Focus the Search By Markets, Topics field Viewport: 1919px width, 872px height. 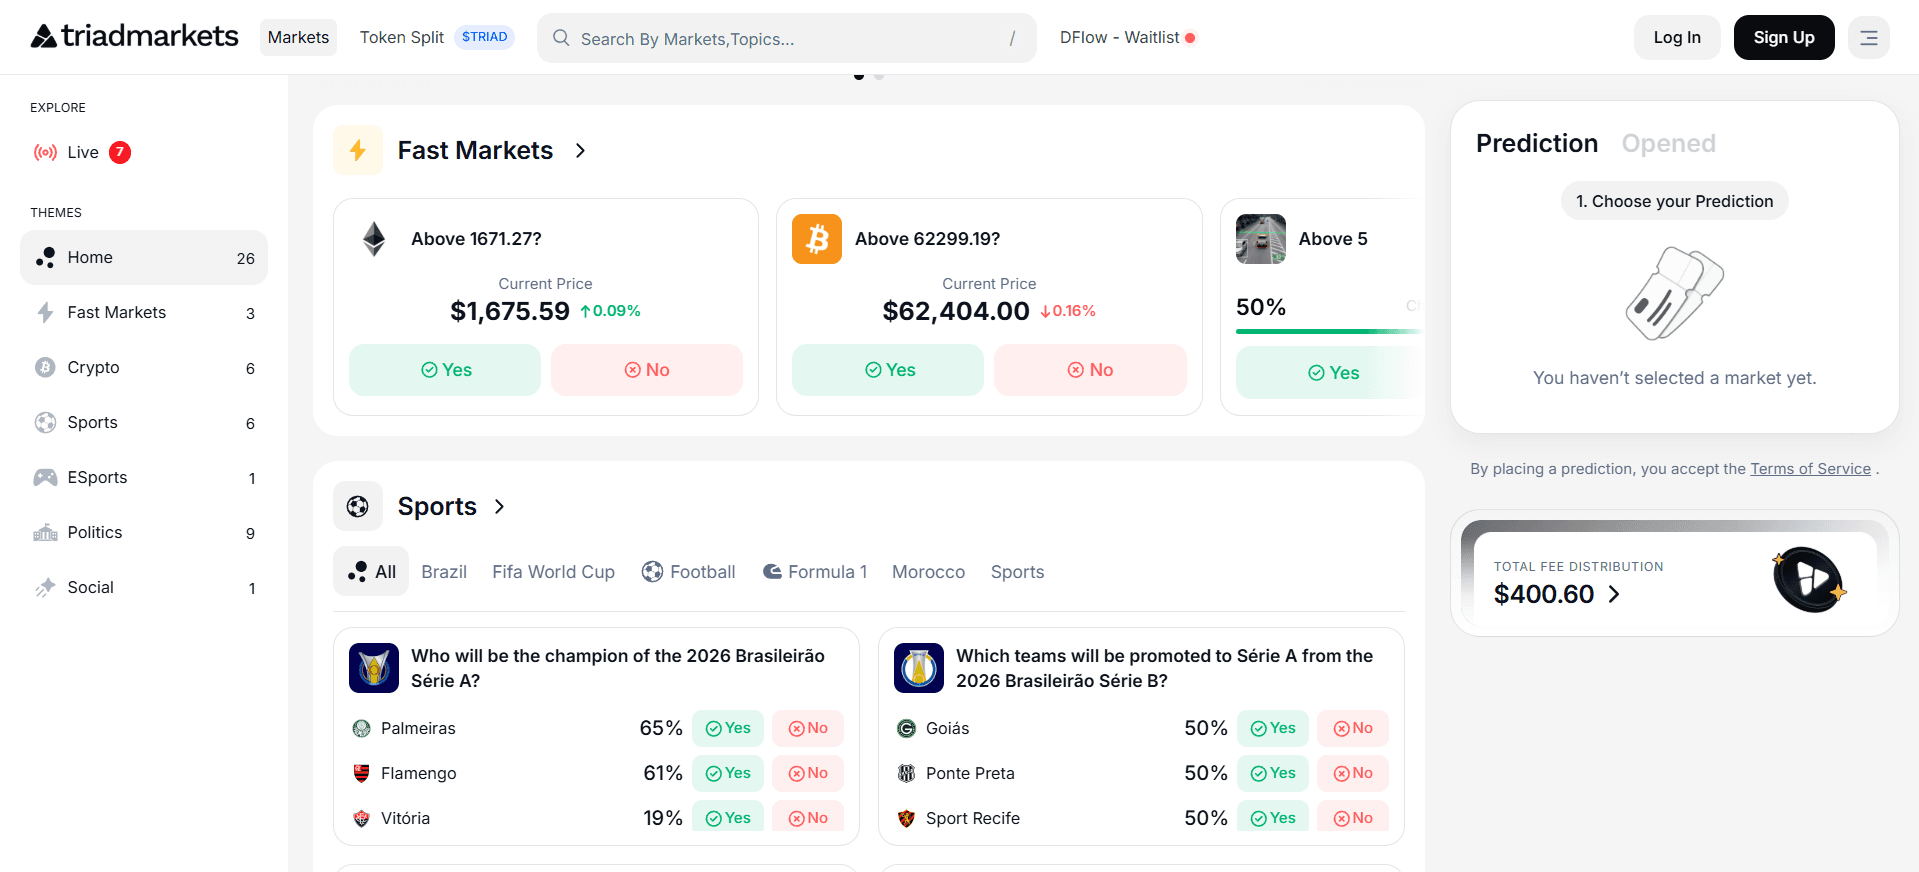[x=787, y=38]
